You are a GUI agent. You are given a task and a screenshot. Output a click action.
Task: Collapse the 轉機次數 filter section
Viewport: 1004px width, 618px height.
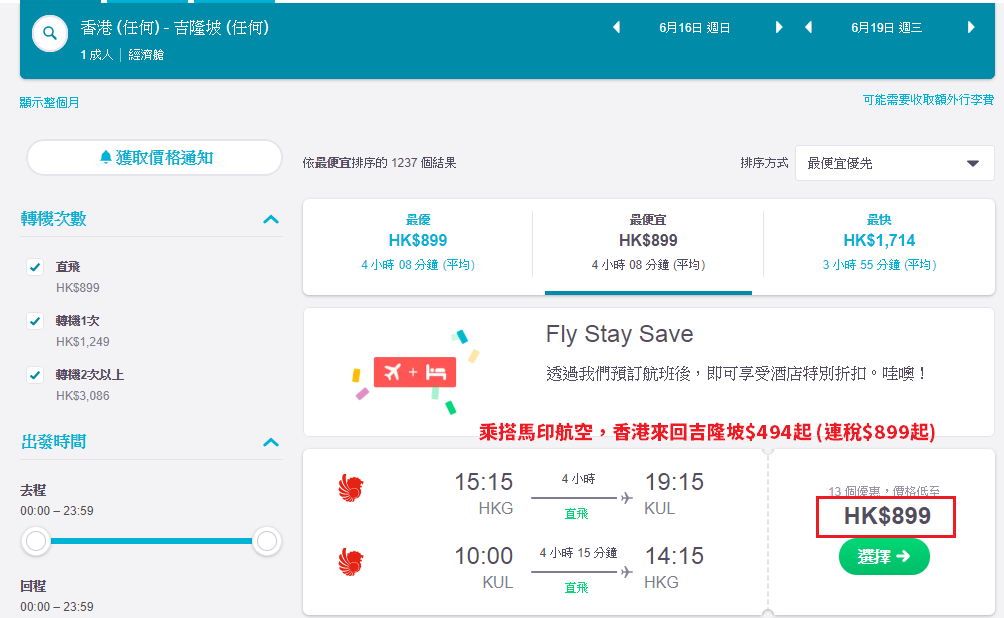click(271, 219)
